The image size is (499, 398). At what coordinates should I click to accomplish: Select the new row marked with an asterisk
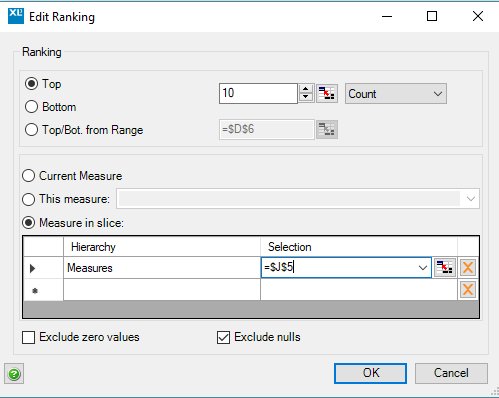click(x=43, y=290)
